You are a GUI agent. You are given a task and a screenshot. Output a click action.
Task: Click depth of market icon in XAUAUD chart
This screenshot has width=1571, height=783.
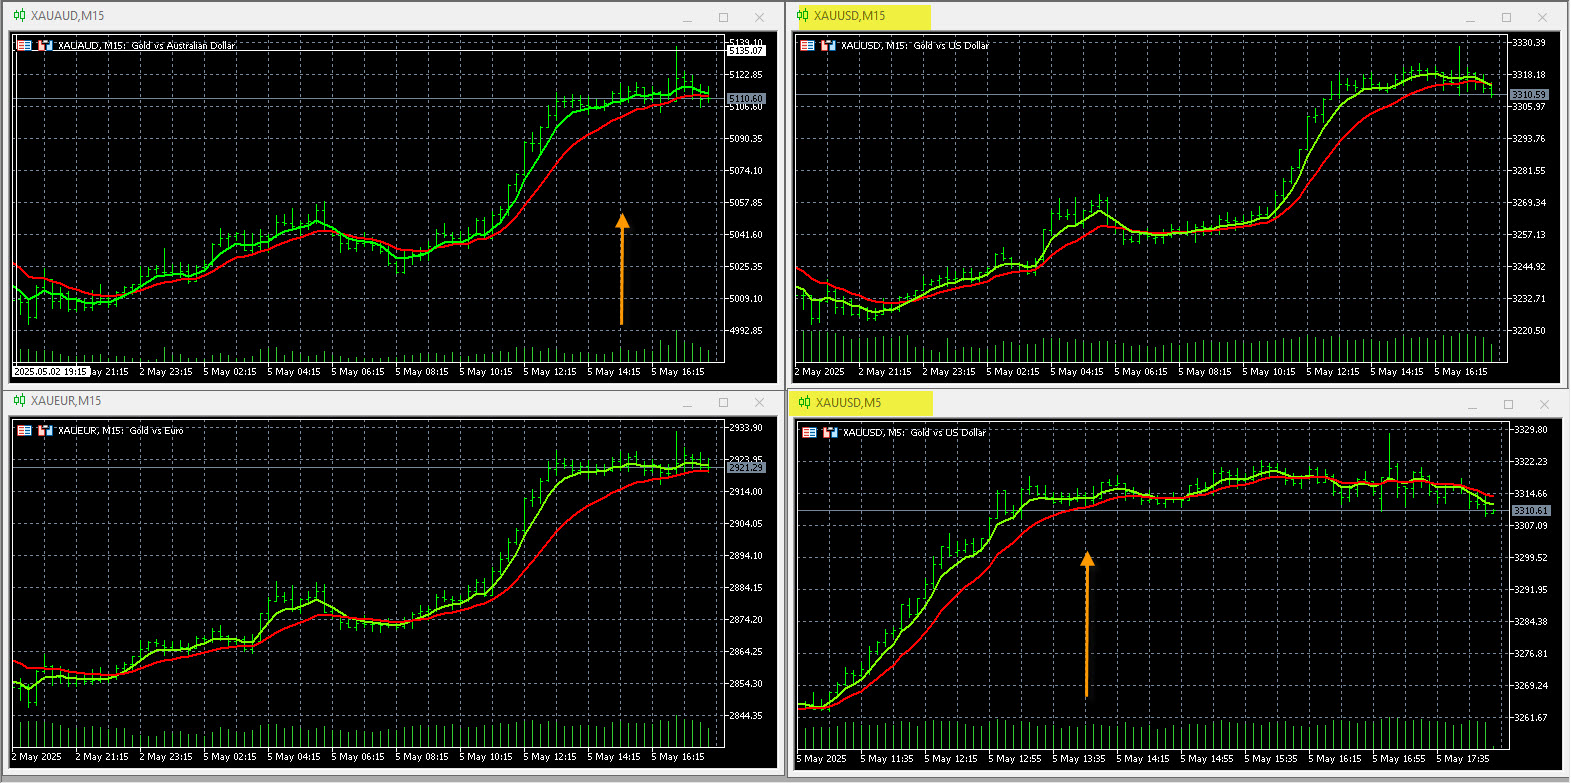[x=45, y=45]
